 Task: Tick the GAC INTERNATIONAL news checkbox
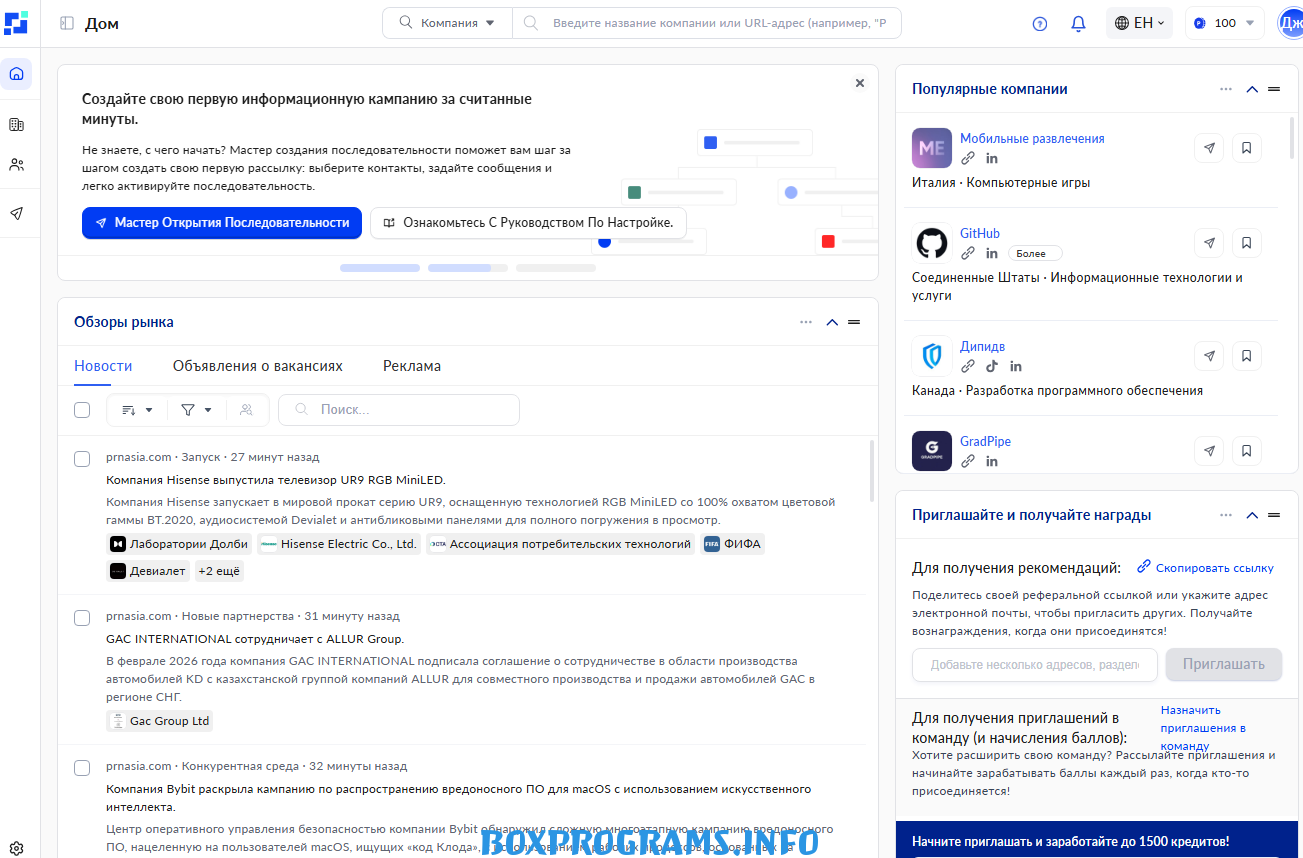point(82,618)
